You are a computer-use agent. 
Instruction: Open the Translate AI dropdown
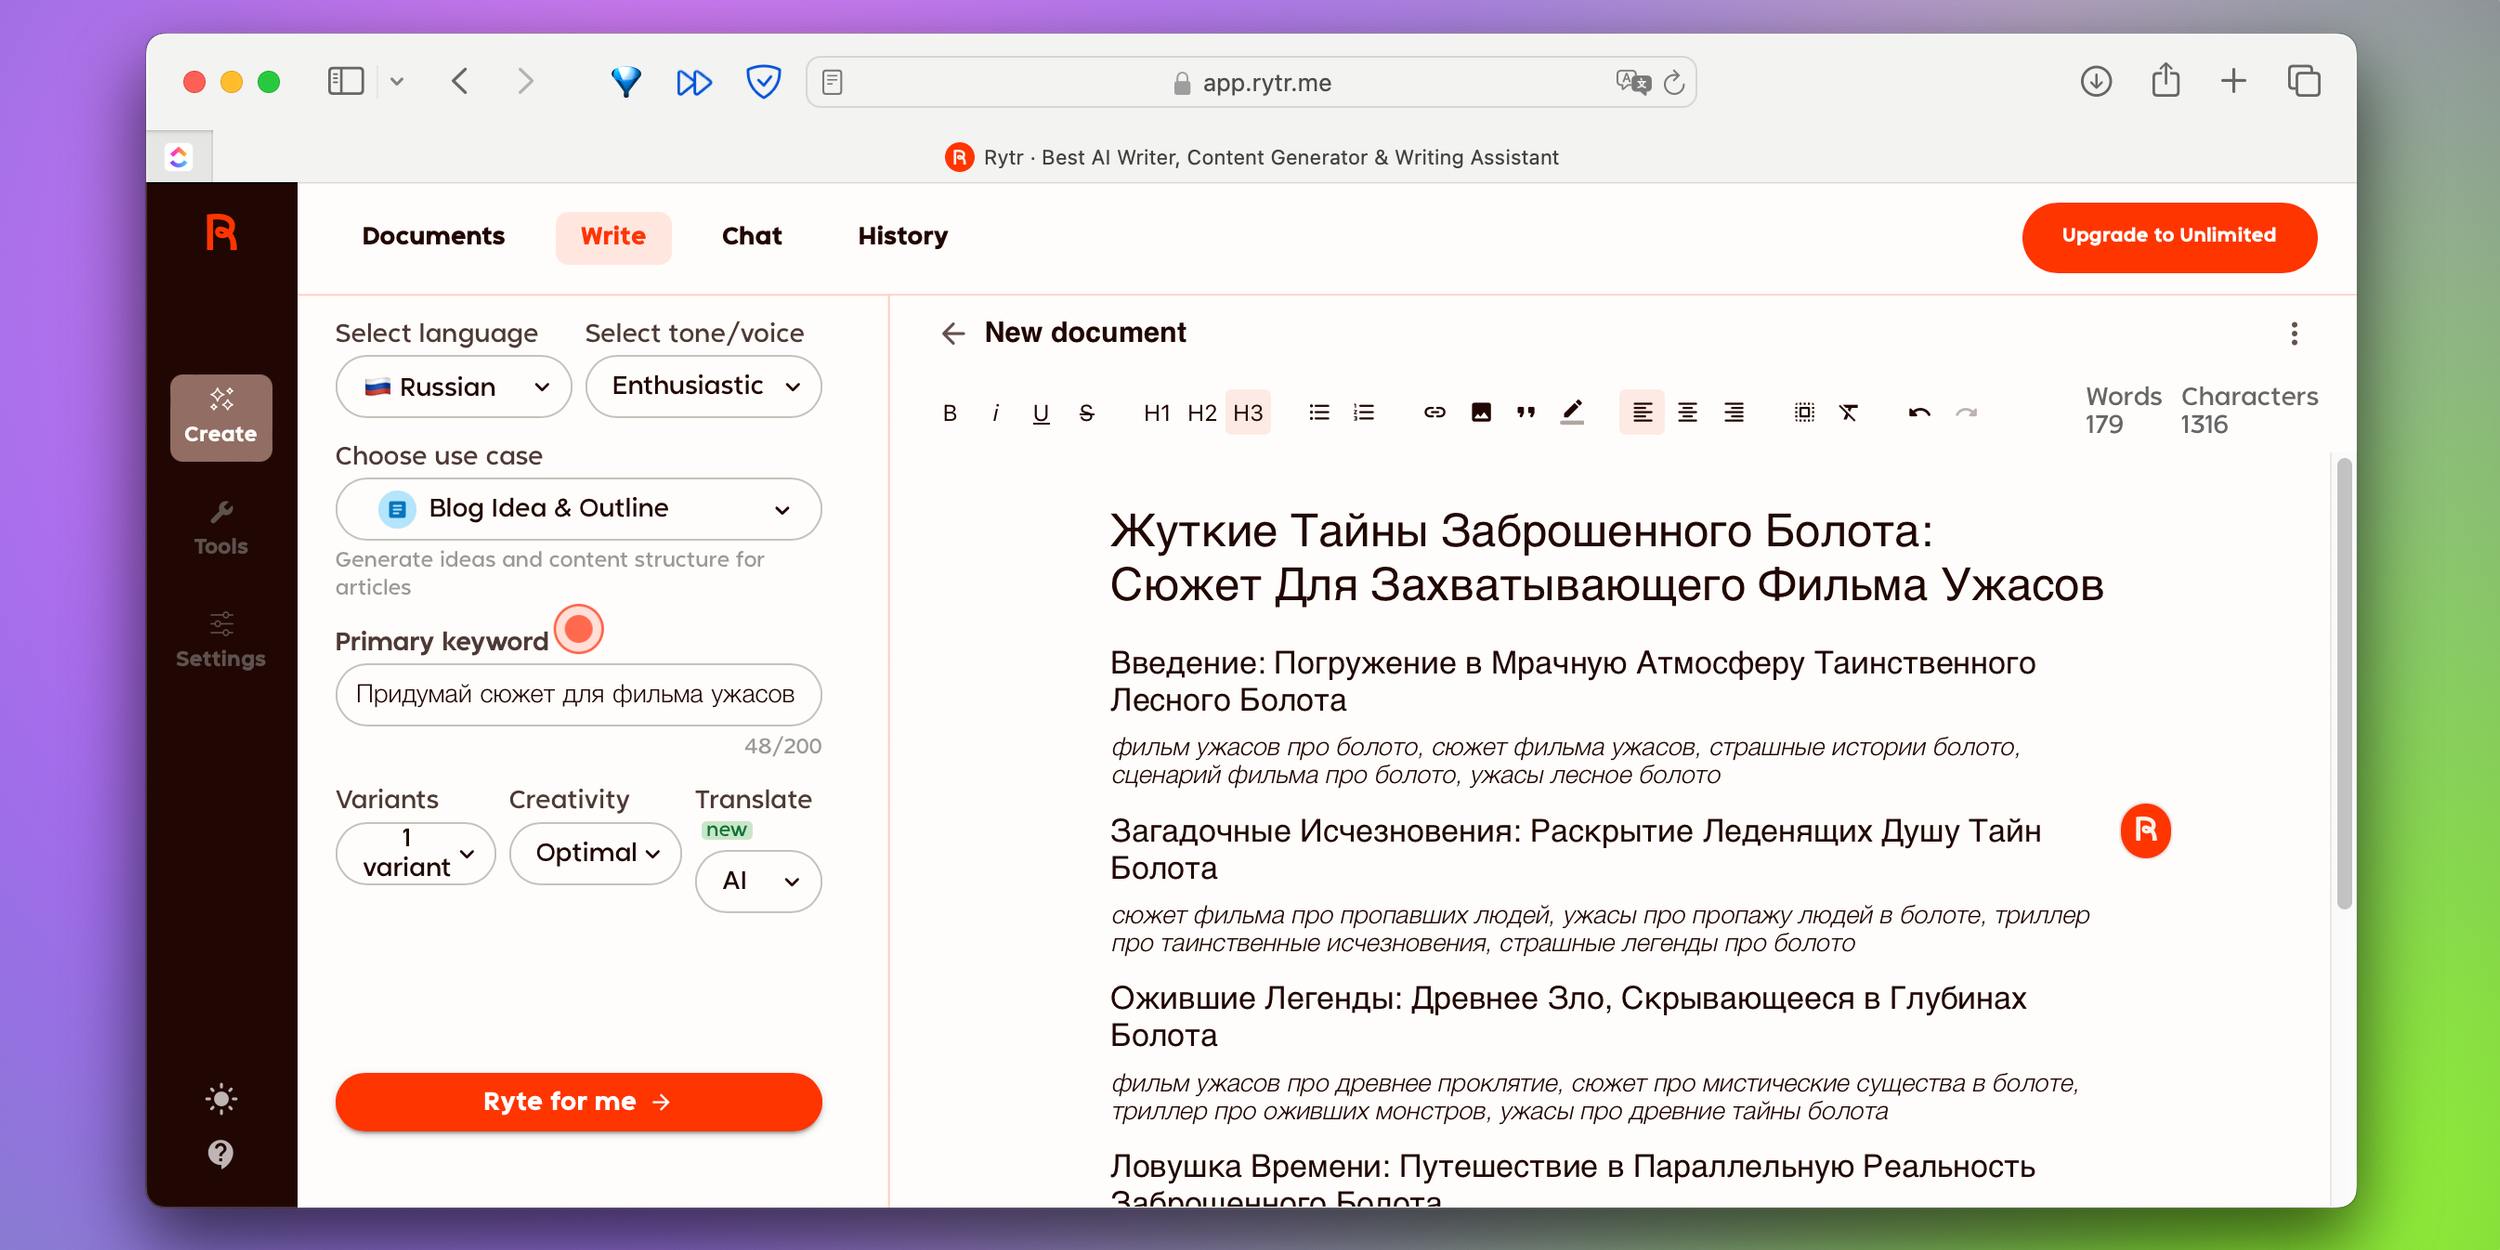coord(758,881)
